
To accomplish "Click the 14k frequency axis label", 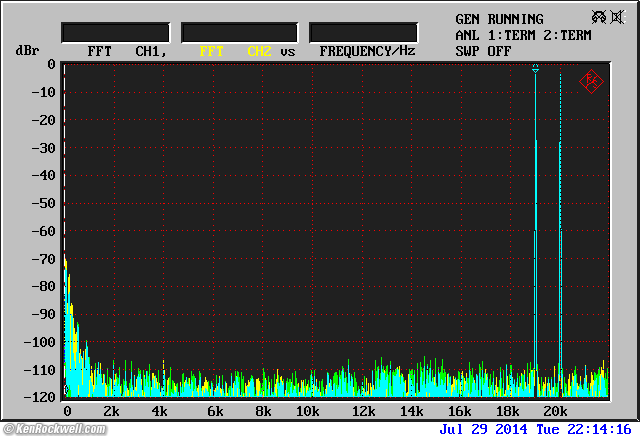I will [411, 411].
